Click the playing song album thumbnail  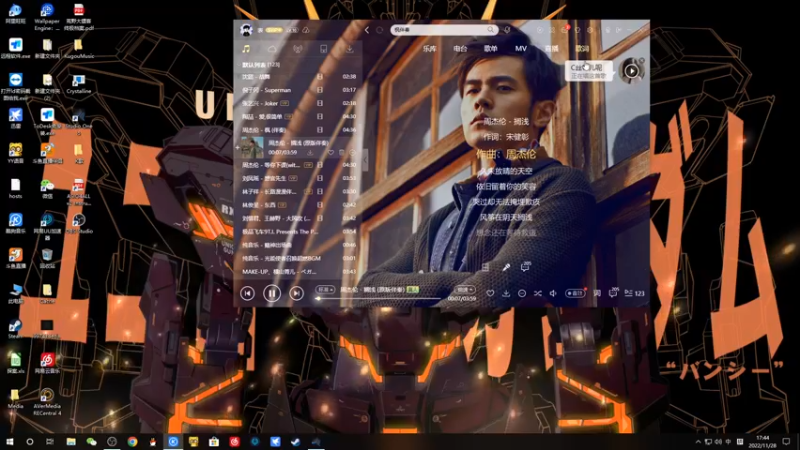(252, 147)
